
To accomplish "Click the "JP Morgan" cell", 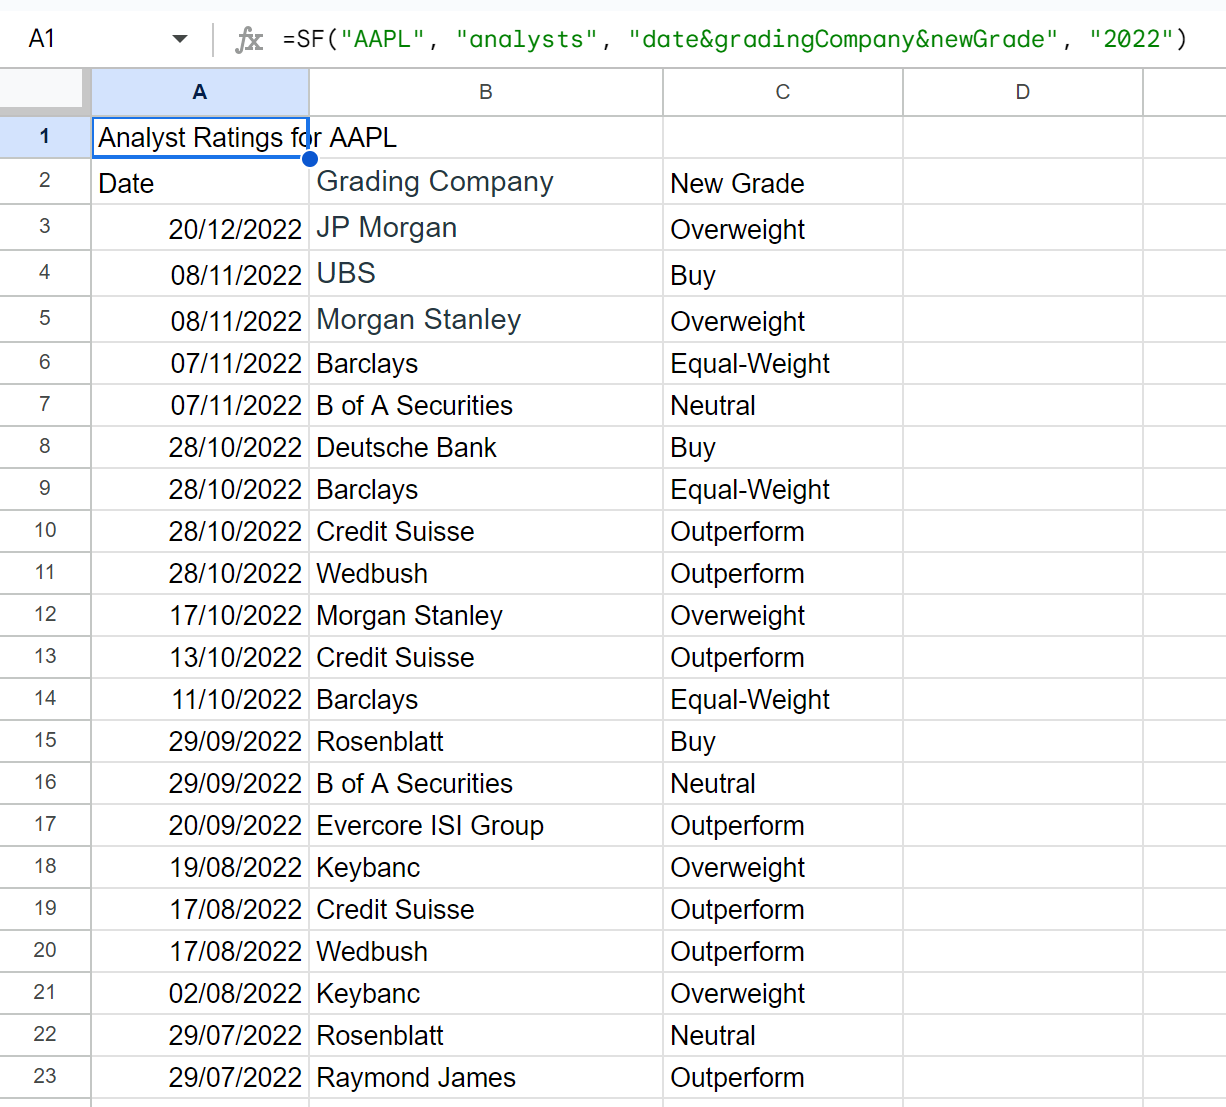I will tap(486, 228).
